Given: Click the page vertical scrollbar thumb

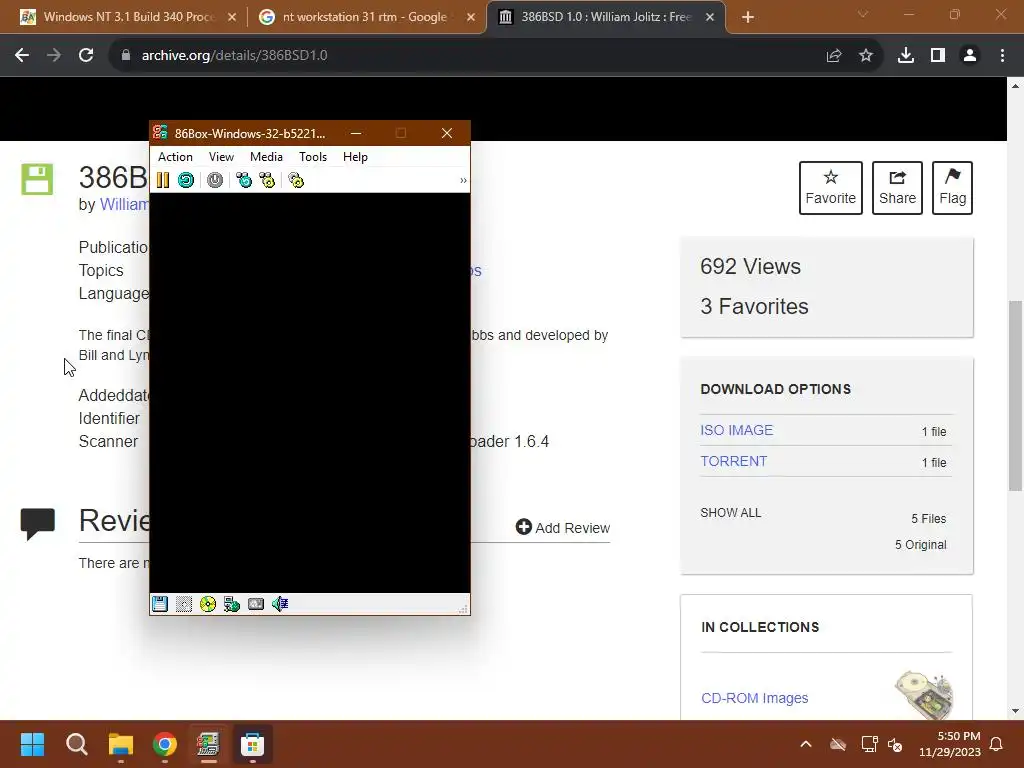Looking at the screenshot, I should pos(1015,396).
